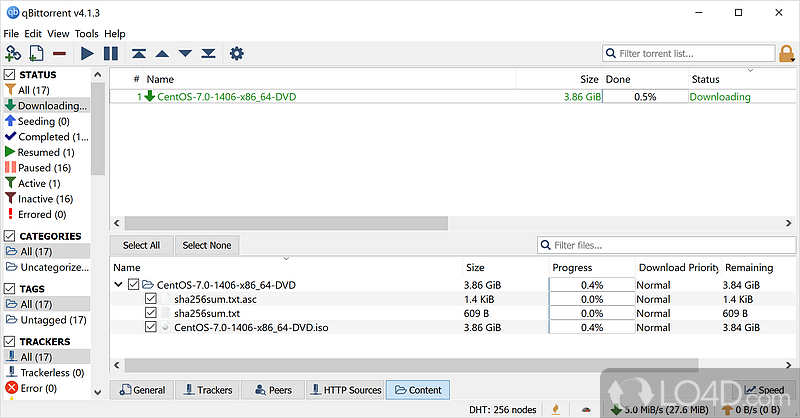
Task: Open the Speed graph tab
Action: point(764,390)
